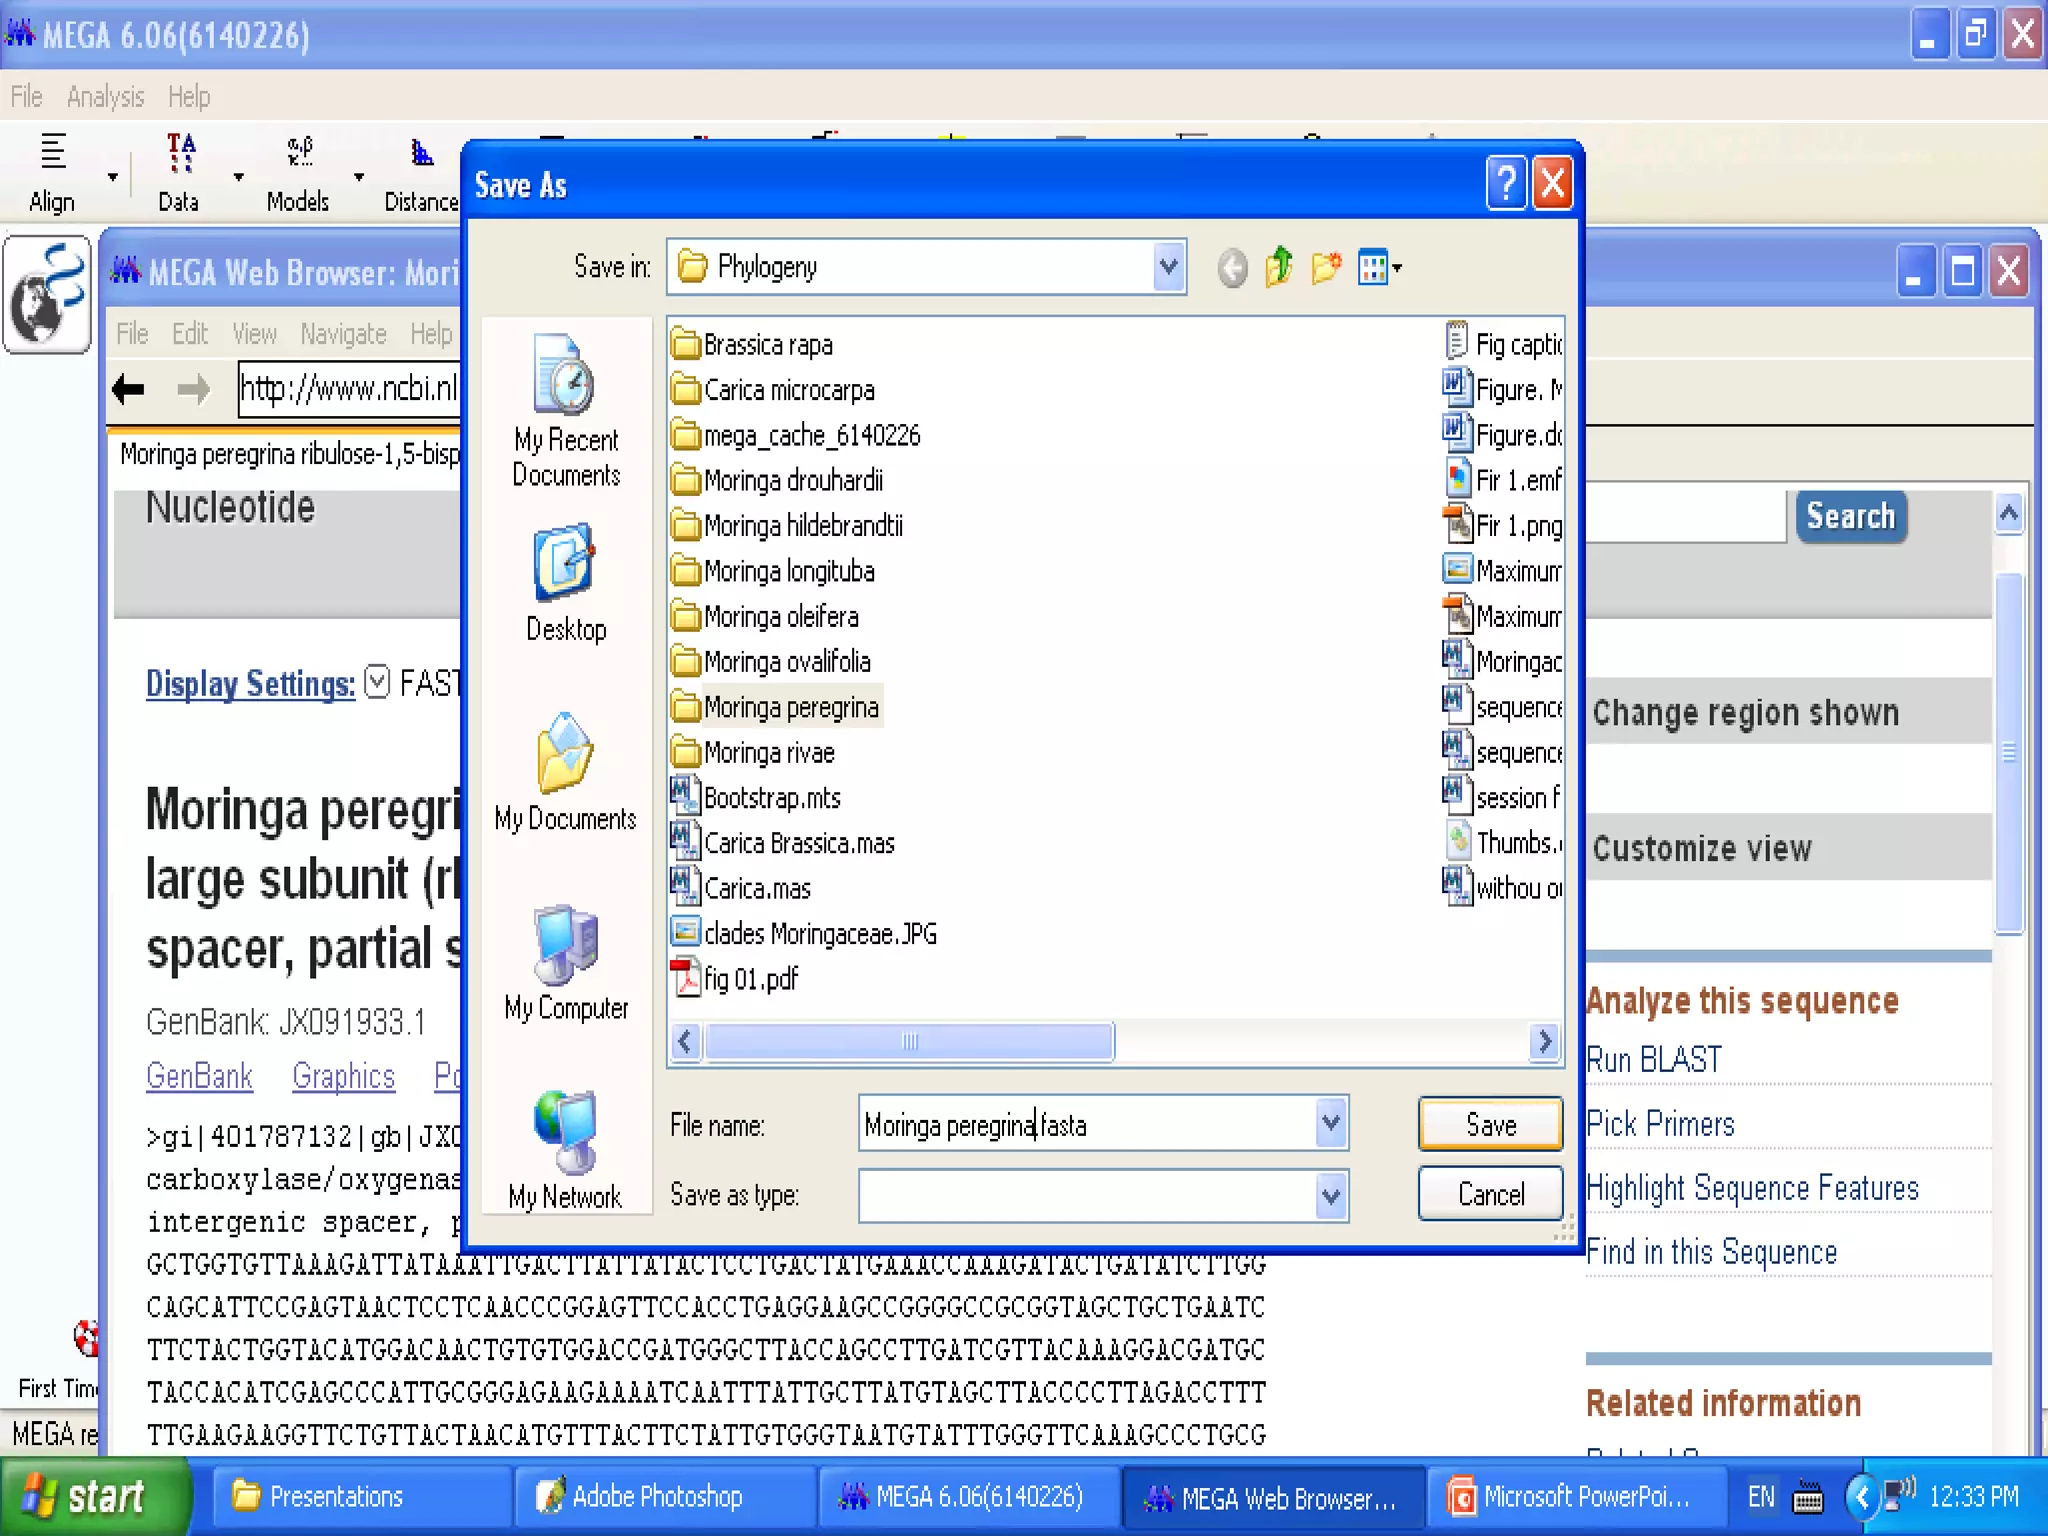
Task: Open the View Menu dropdown in dialog
Action: click(x=1380, y=268)
